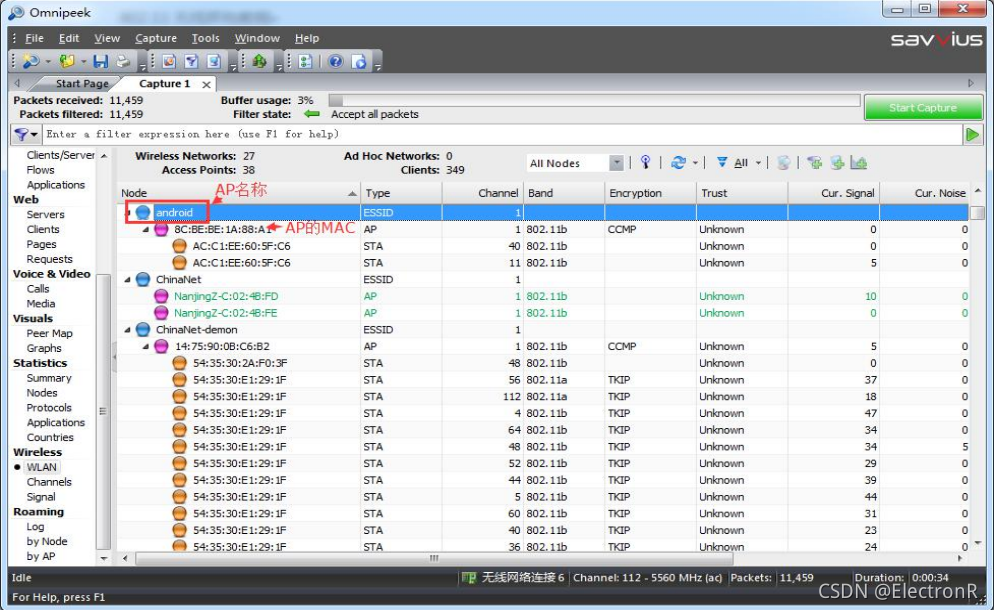994x610 pixels.
Task: Close the Capture 1 tab
Action: pos(206,84)
